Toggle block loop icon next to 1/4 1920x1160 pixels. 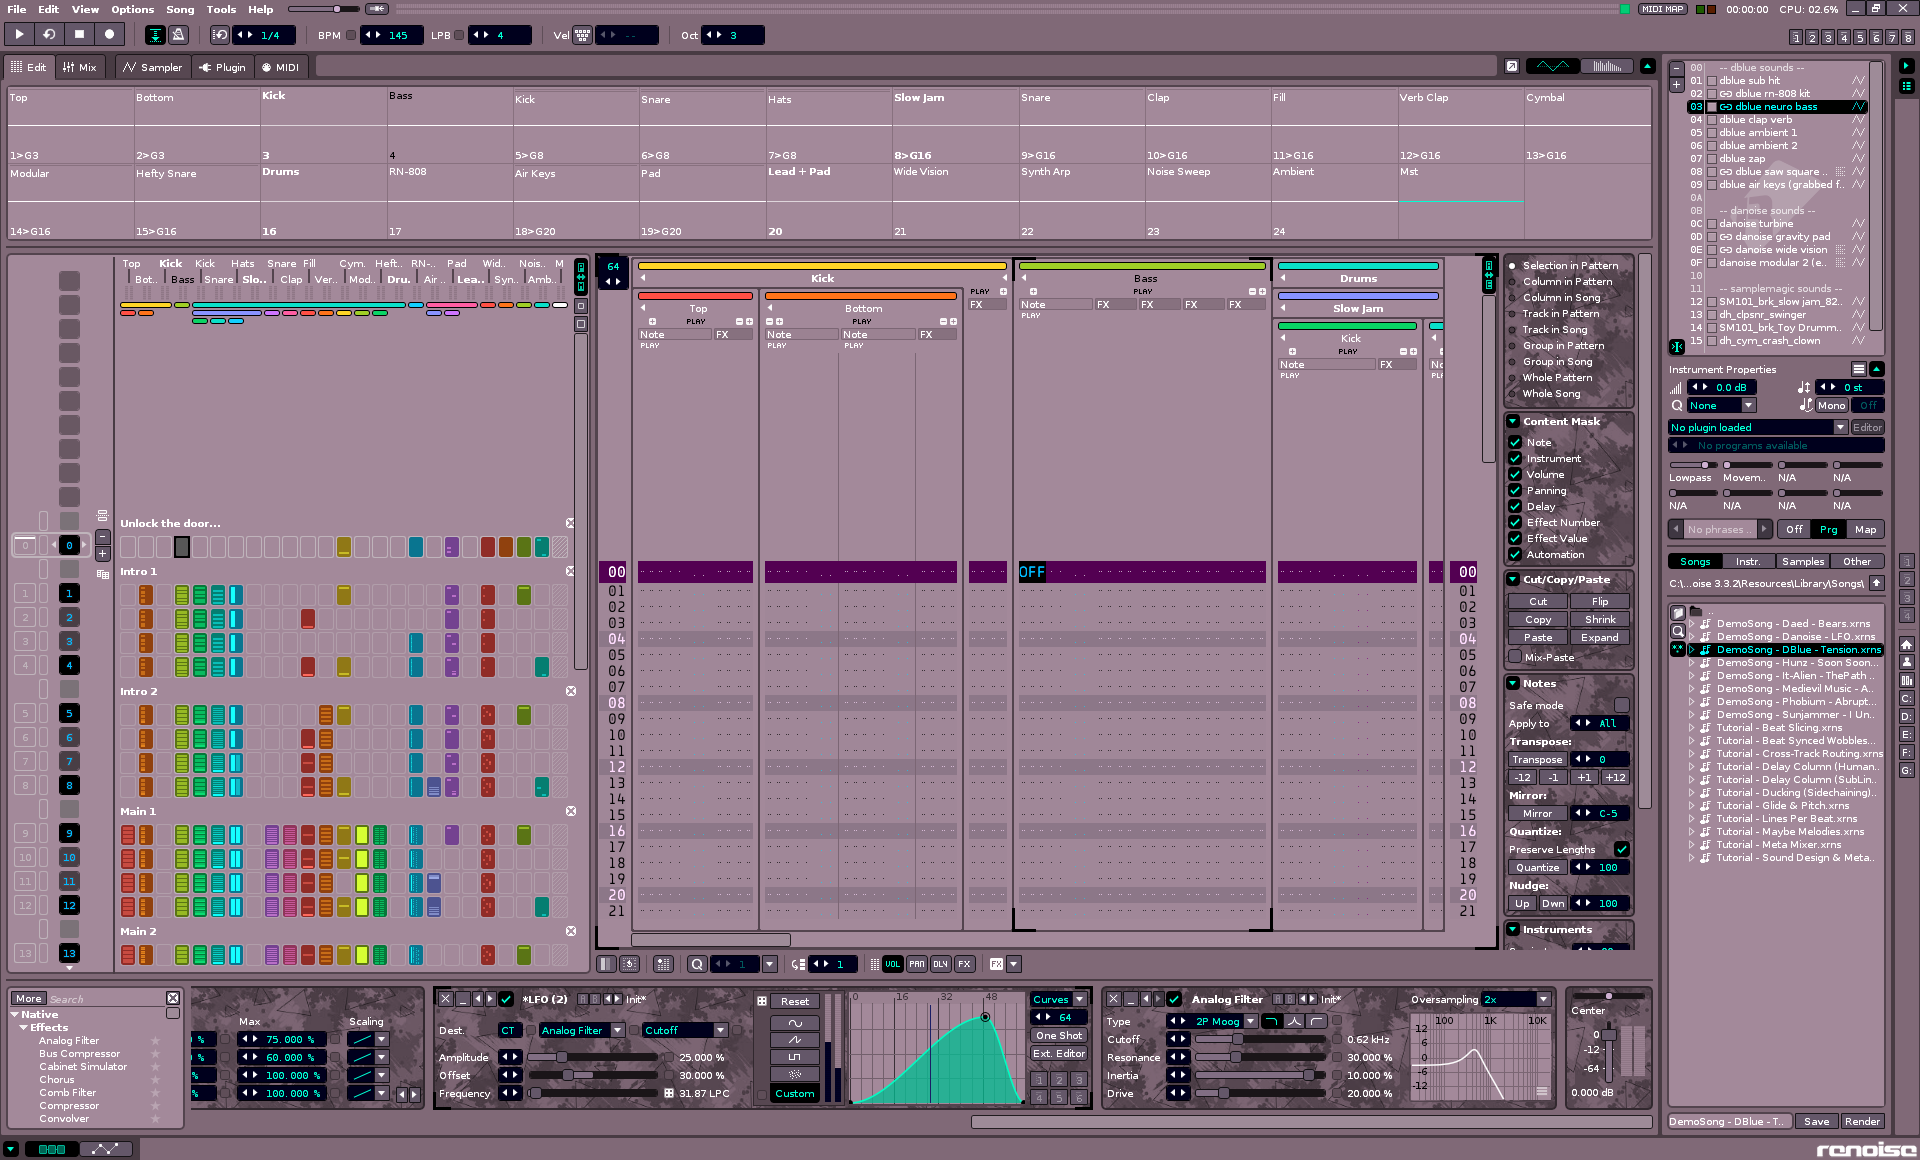click(220, 35)
